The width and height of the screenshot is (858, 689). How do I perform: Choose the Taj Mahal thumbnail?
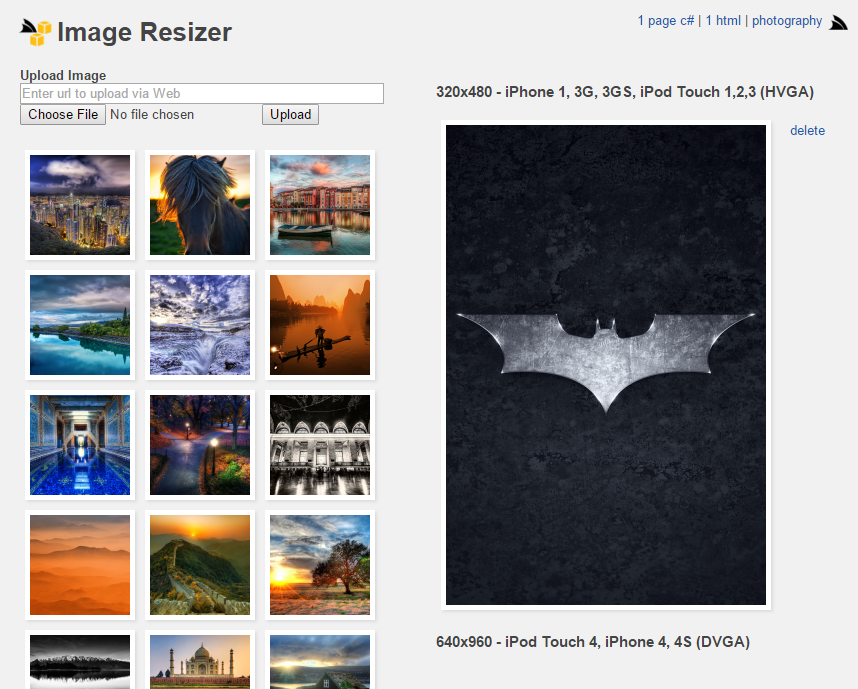click(x=200, y=661)
